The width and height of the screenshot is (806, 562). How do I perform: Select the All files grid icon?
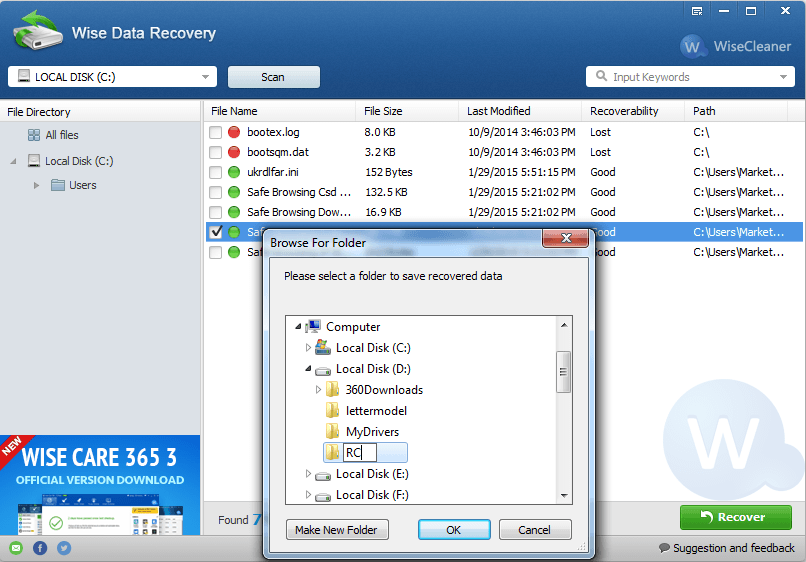click(34, 135)
